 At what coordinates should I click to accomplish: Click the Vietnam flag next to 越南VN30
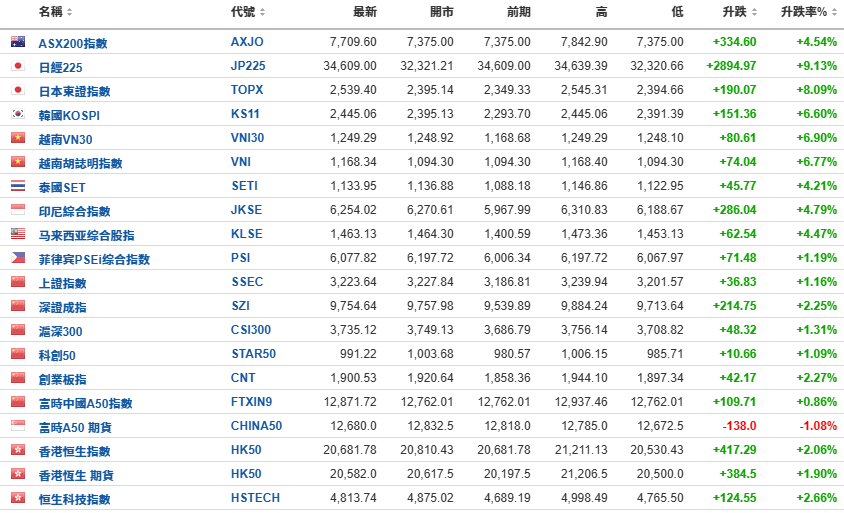17,138
